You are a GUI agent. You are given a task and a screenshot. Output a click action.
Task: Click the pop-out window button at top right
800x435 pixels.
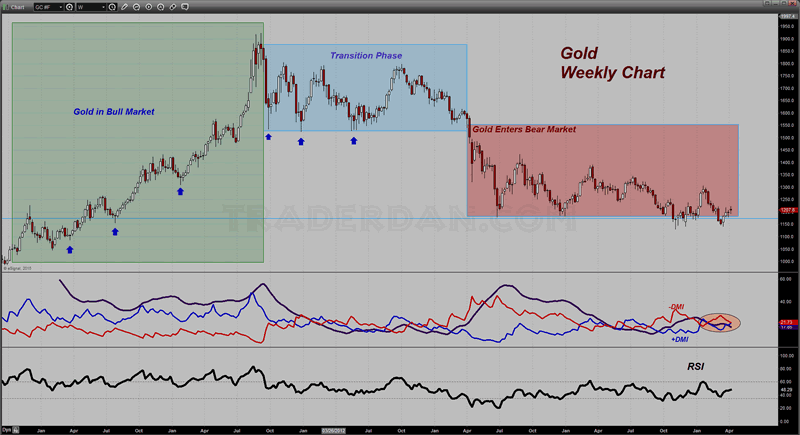click(767, 3)
